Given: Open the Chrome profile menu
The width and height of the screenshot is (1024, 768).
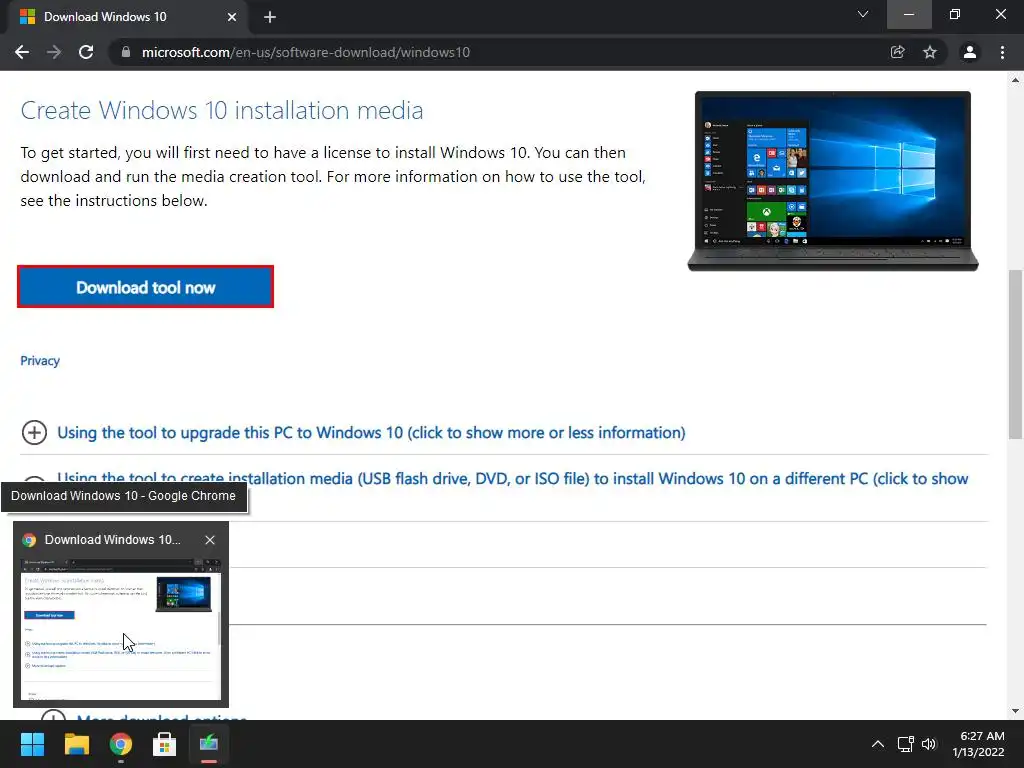Looking at the screenshot, I should [970, 52].
